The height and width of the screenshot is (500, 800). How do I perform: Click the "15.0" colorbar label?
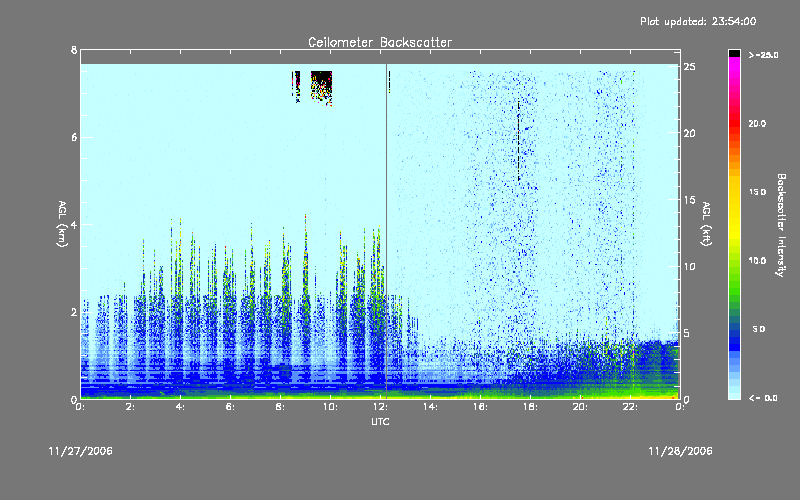click(x=757, y=192)
